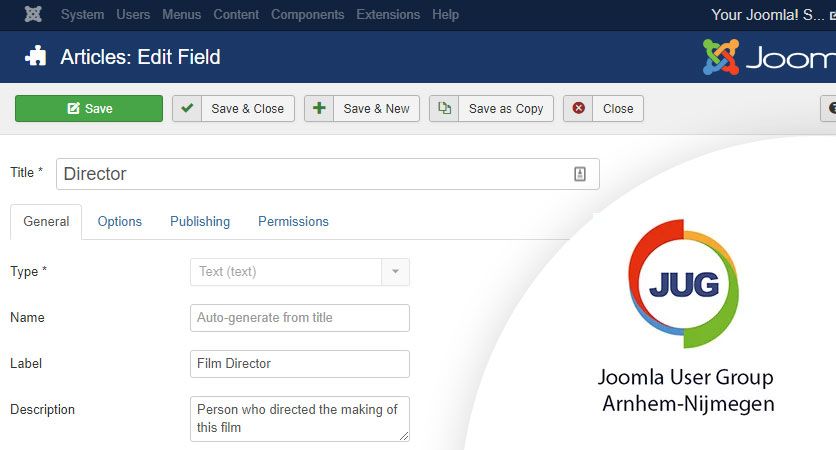Open the Help menu

tap(445, 14)
